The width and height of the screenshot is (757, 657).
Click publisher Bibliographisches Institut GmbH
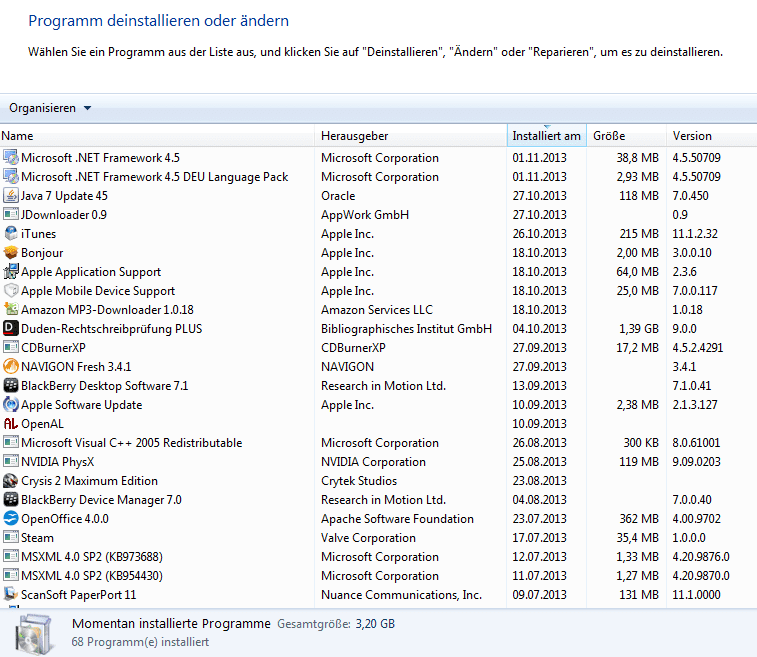coord(407,329)
